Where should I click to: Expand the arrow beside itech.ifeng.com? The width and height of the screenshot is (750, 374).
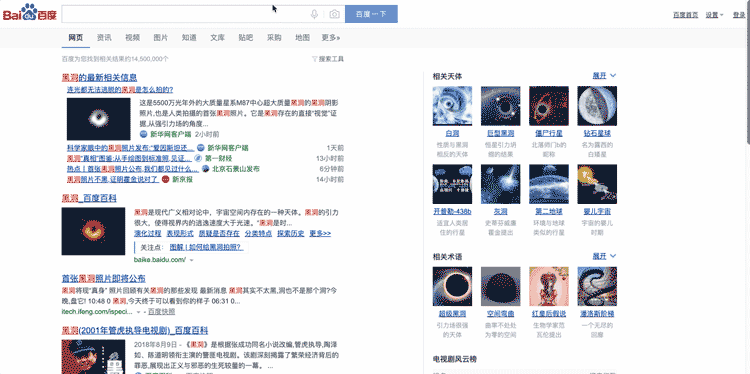tap(139, 312)
